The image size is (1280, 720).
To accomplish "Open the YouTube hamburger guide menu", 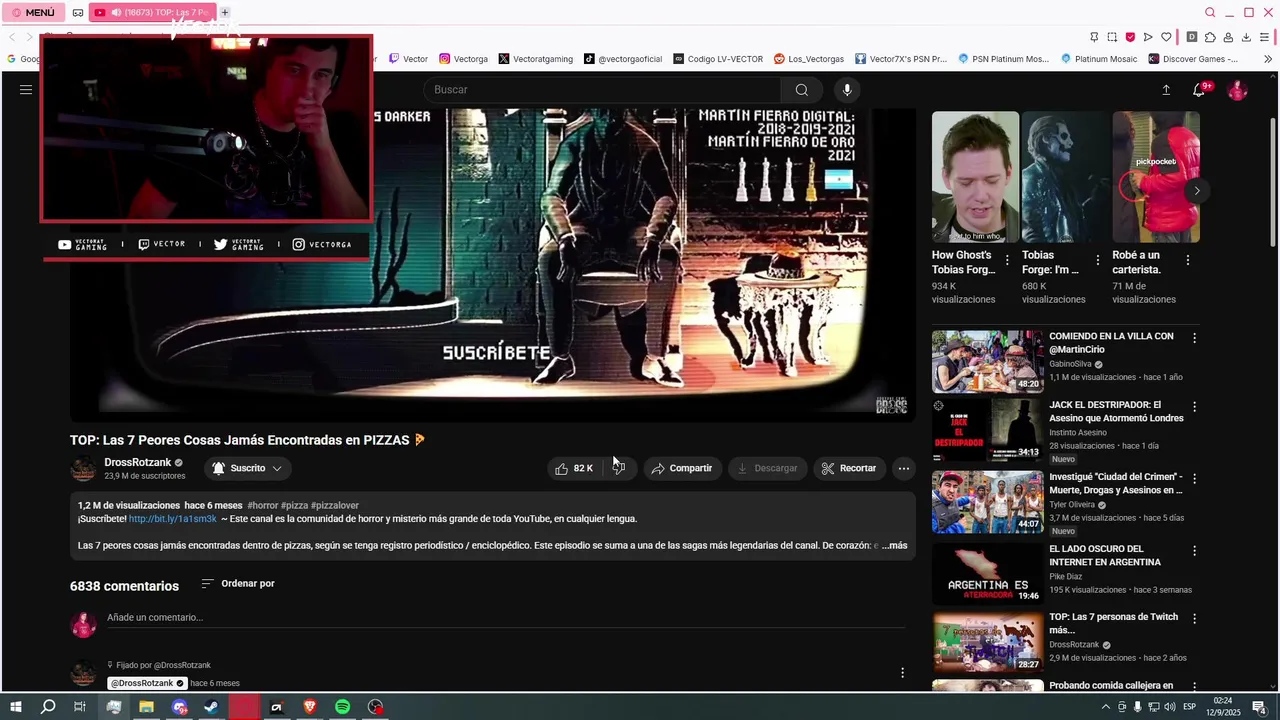I will click(26, 90).
